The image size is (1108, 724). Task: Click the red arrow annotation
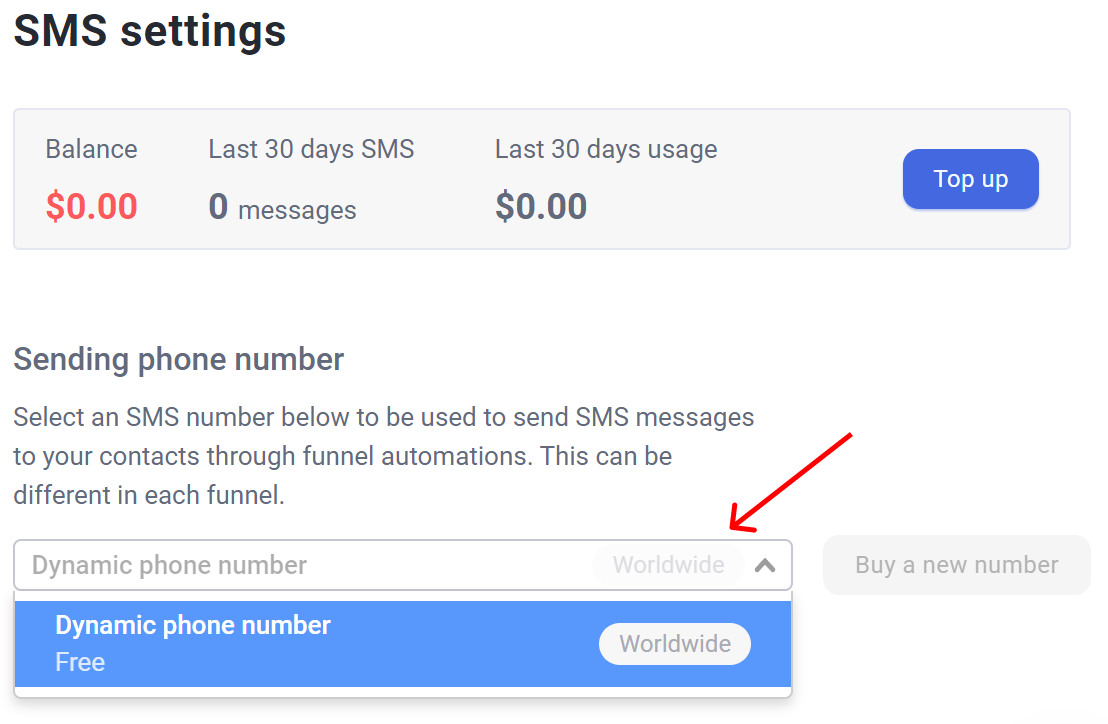click(x=790, y=482)
